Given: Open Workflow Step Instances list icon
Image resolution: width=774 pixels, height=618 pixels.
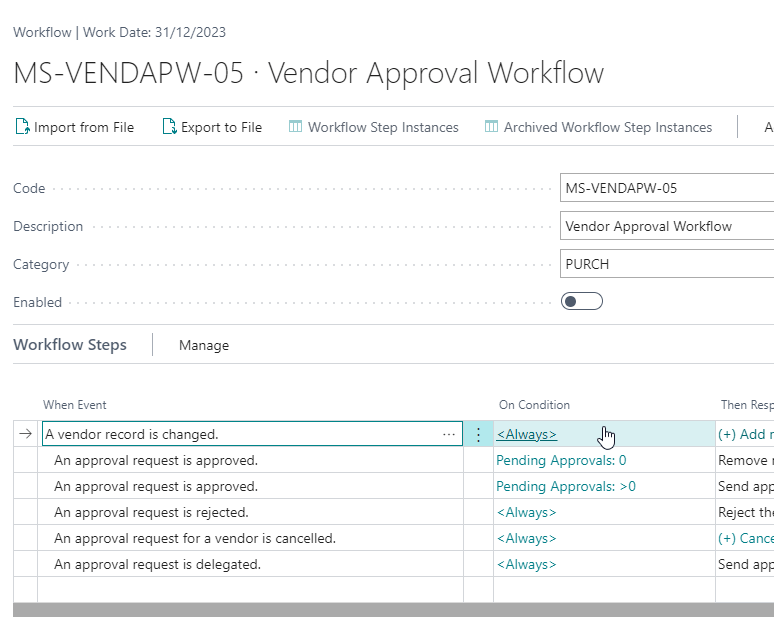Looking at the screenshot, I should (x=295, y=127).
